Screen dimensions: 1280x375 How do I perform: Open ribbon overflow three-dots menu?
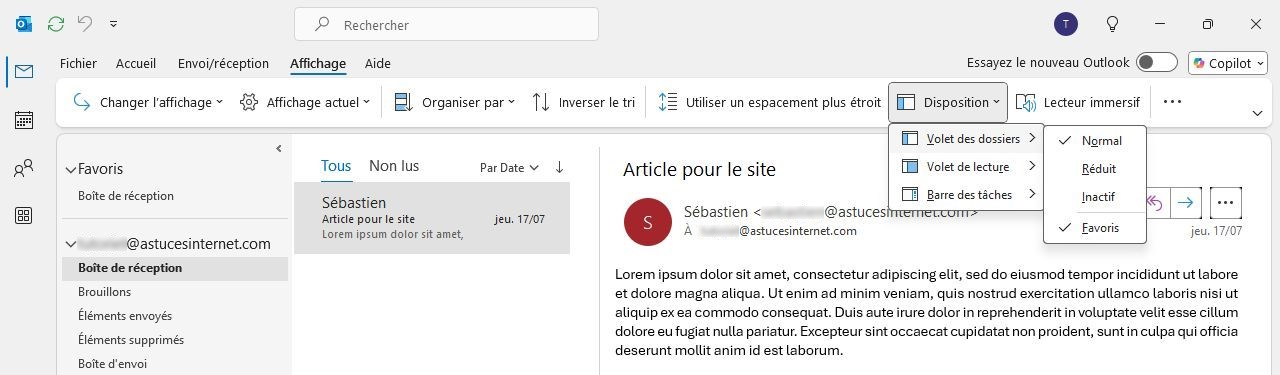point(1173,102)
